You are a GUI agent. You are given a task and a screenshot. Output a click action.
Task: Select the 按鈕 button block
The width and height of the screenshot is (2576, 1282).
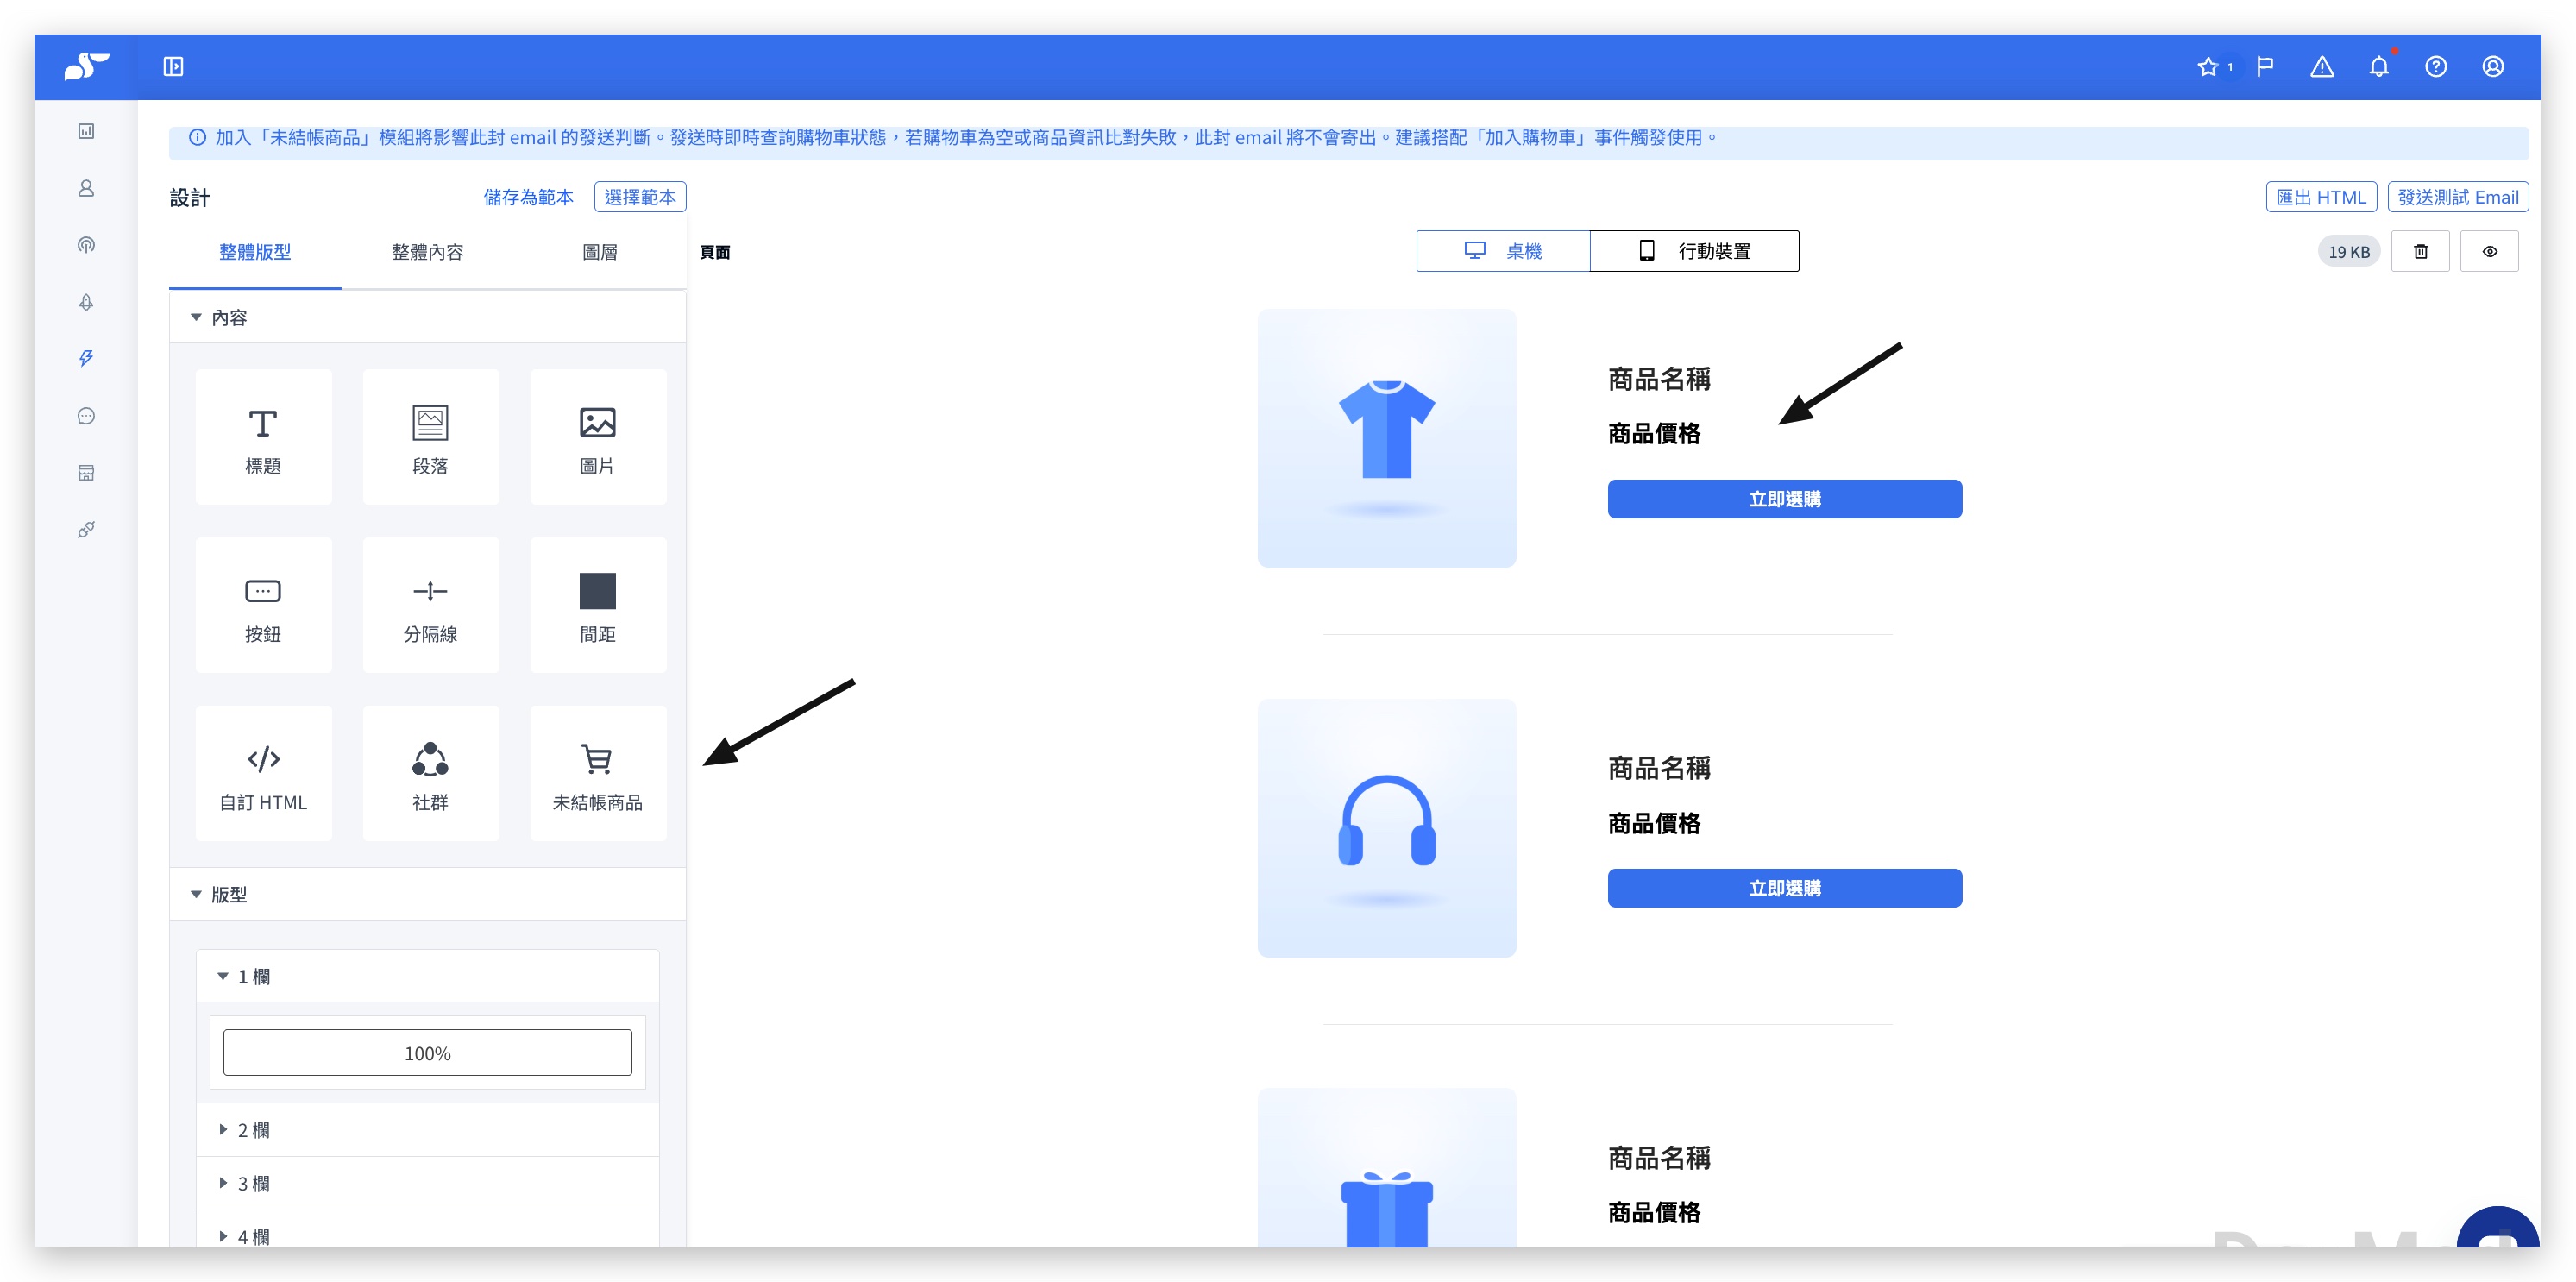click(263, 605)
